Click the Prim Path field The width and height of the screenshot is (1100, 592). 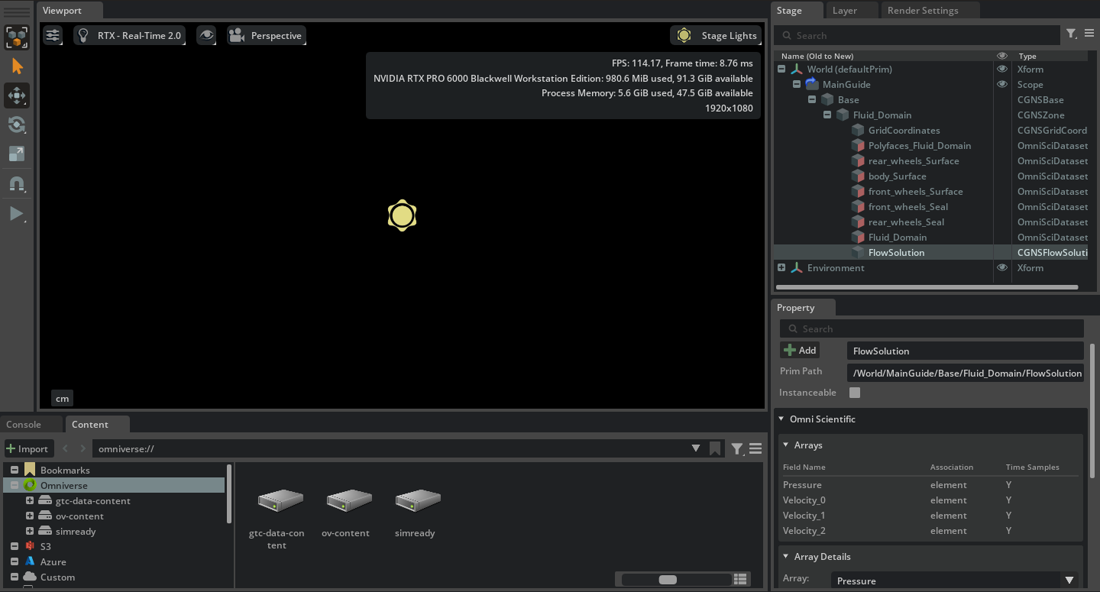coord(966,373)
